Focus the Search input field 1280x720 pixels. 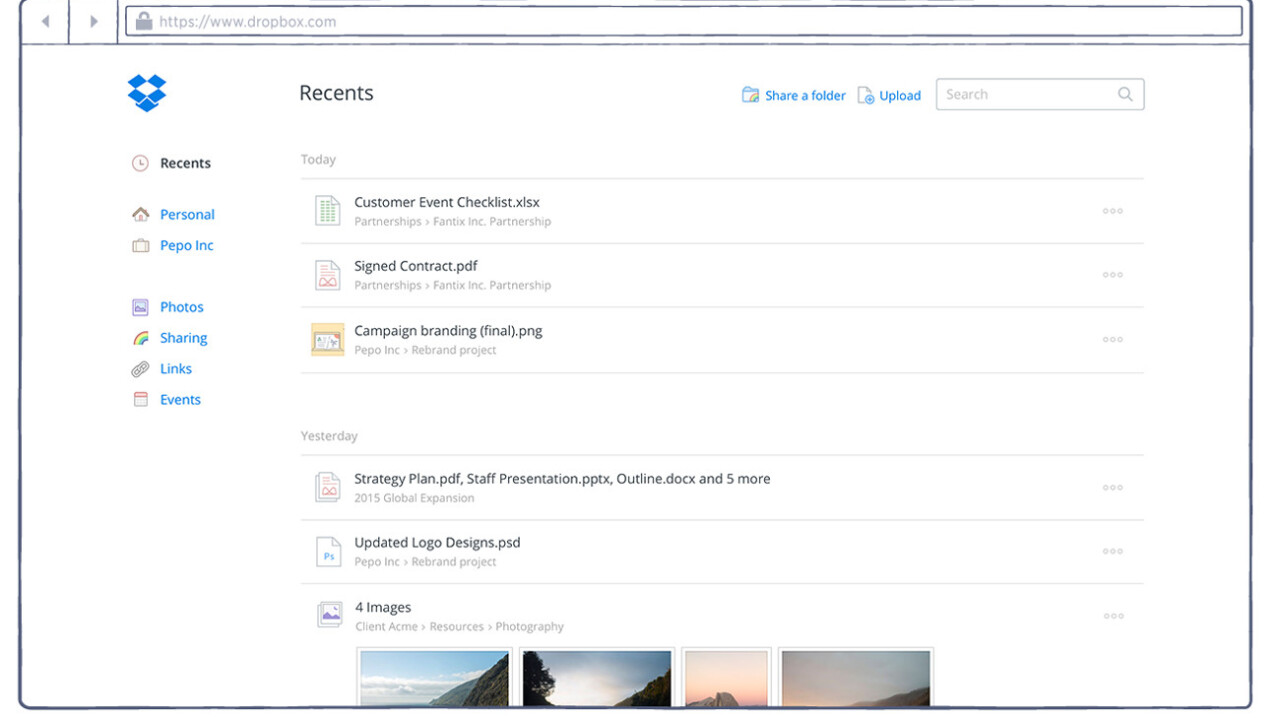point(1025,95)
